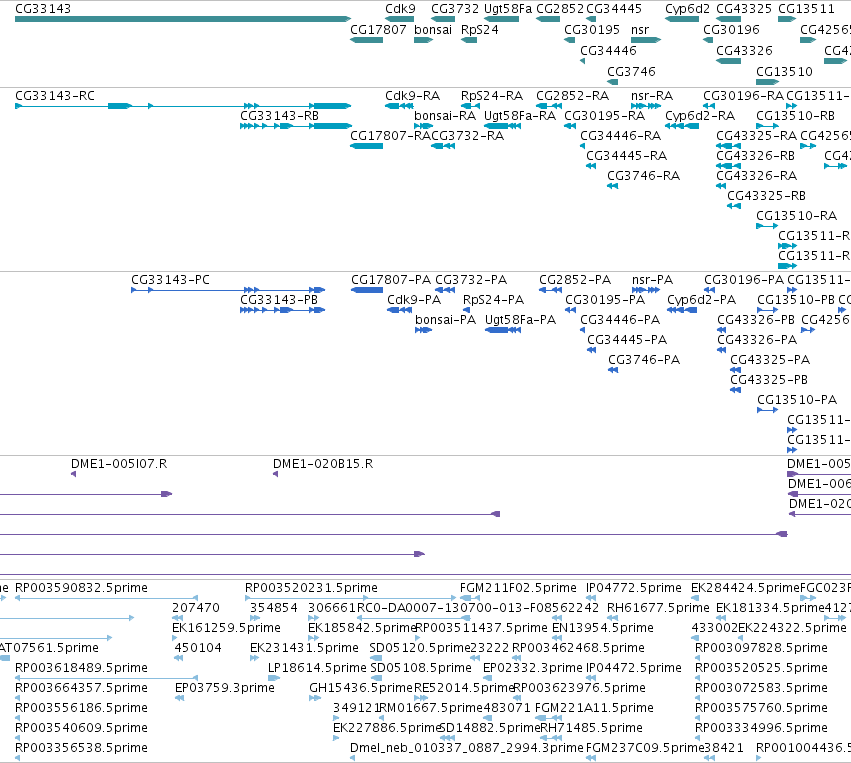Select the DME1-020B15.R BAC end label
This screenshot has height=763, width=851.
[323, 464]
